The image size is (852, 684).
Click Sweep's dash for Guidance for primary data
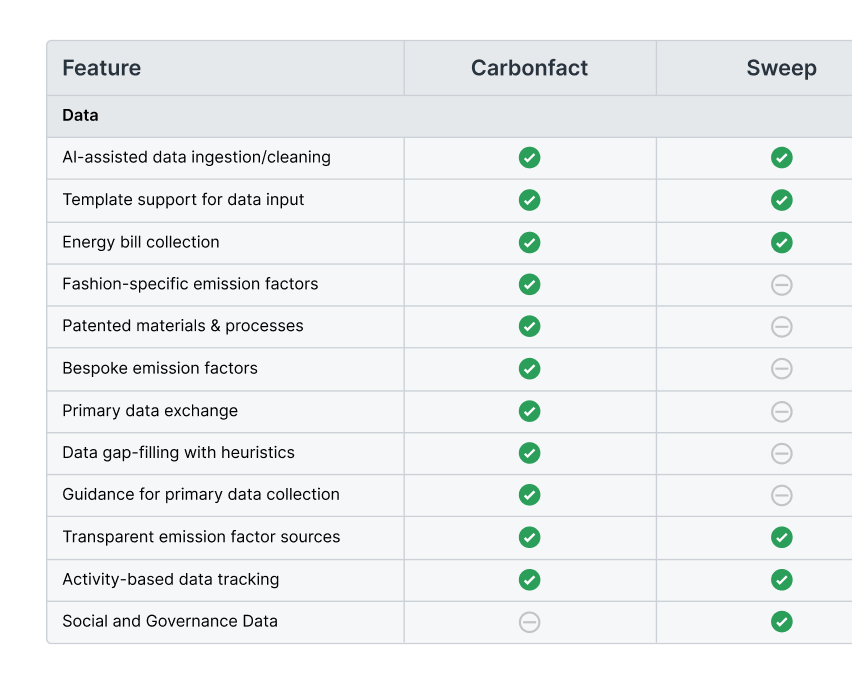pos(781,495)
